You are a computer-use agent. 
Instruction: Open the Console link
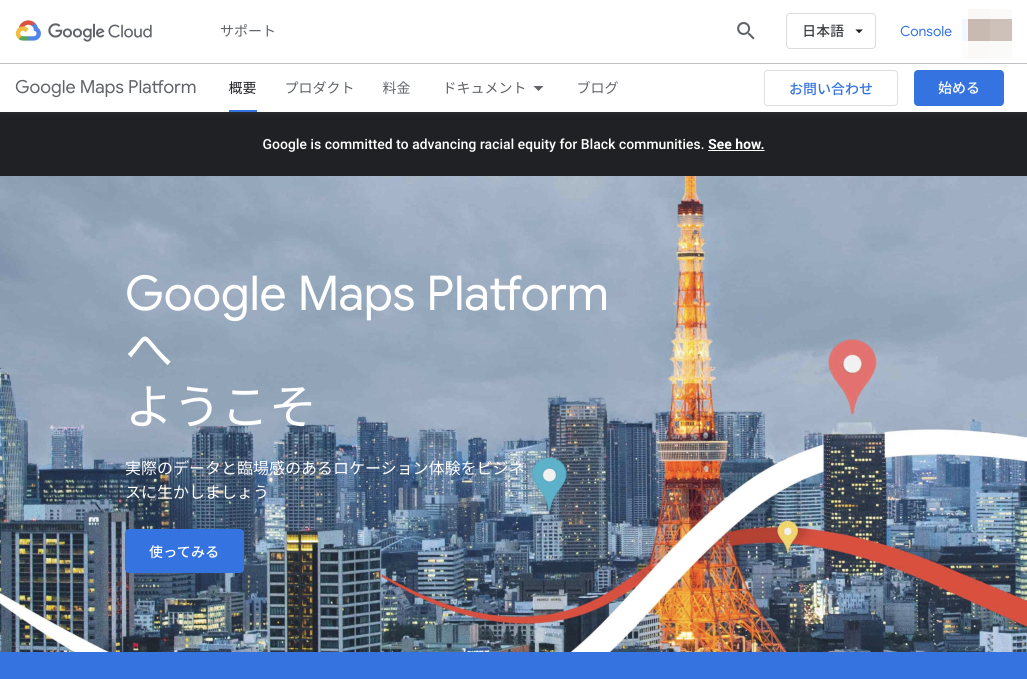click(925, 31)
